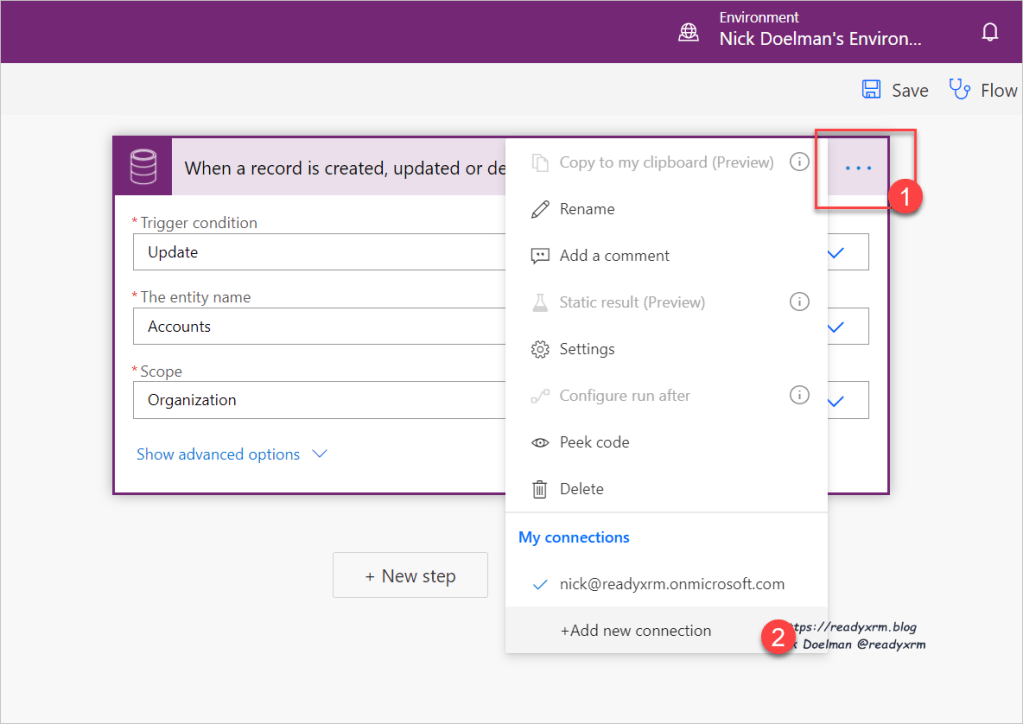Select nick@readyxrm.onmicrosoft.com connection

pyautogui.click(x=671, y=584)
